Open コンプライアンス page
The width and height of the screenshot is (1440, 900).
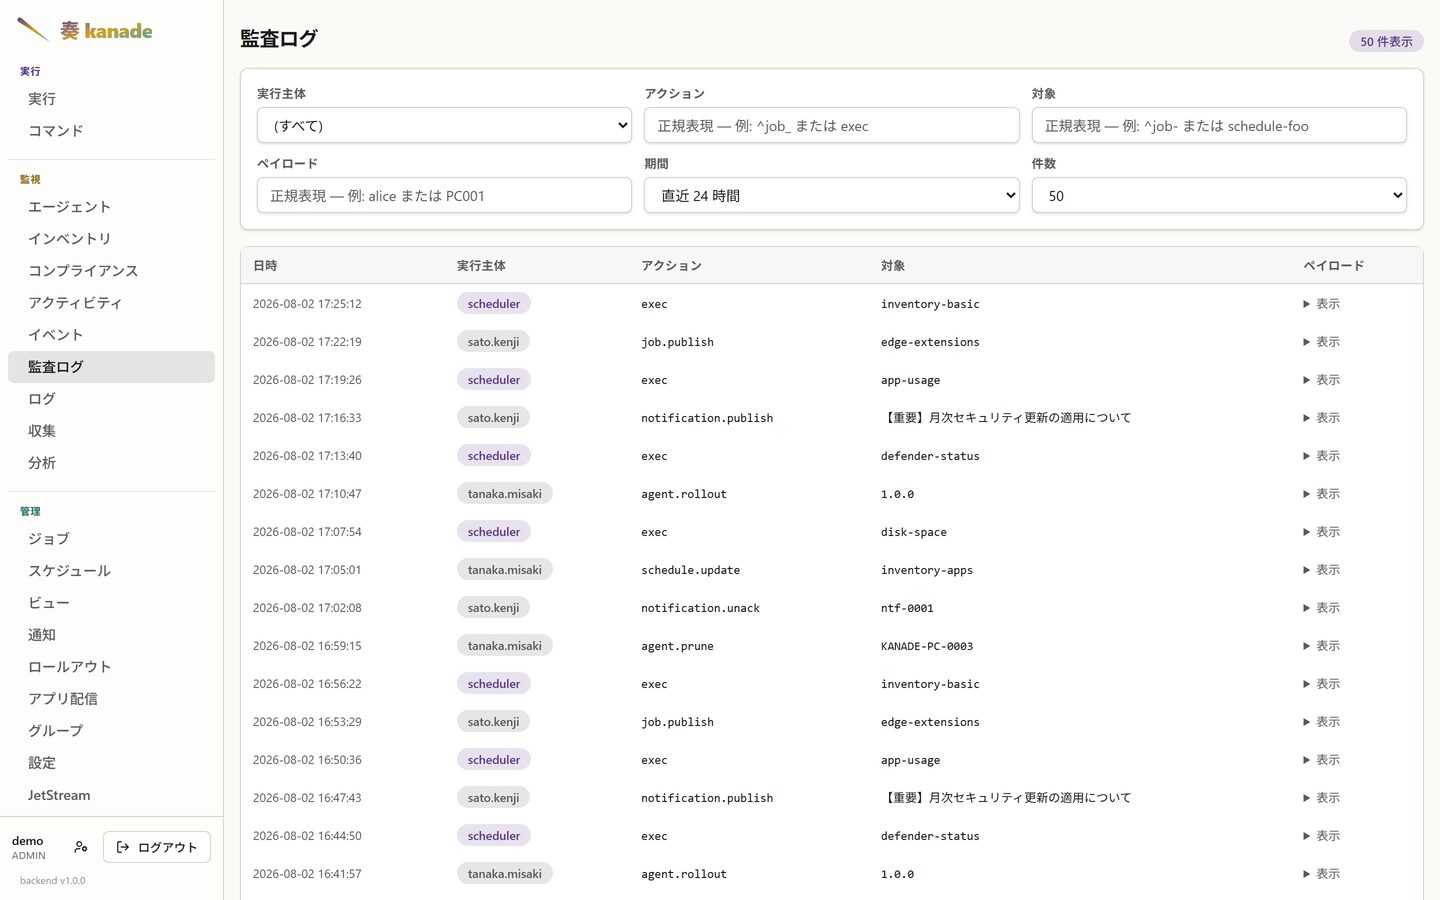[x=111, y=271]
